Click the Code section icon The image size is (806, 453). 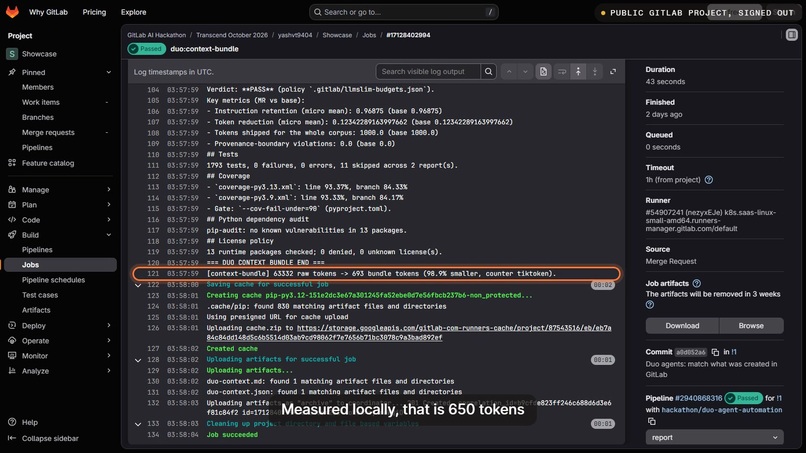(x=12, y=220)
